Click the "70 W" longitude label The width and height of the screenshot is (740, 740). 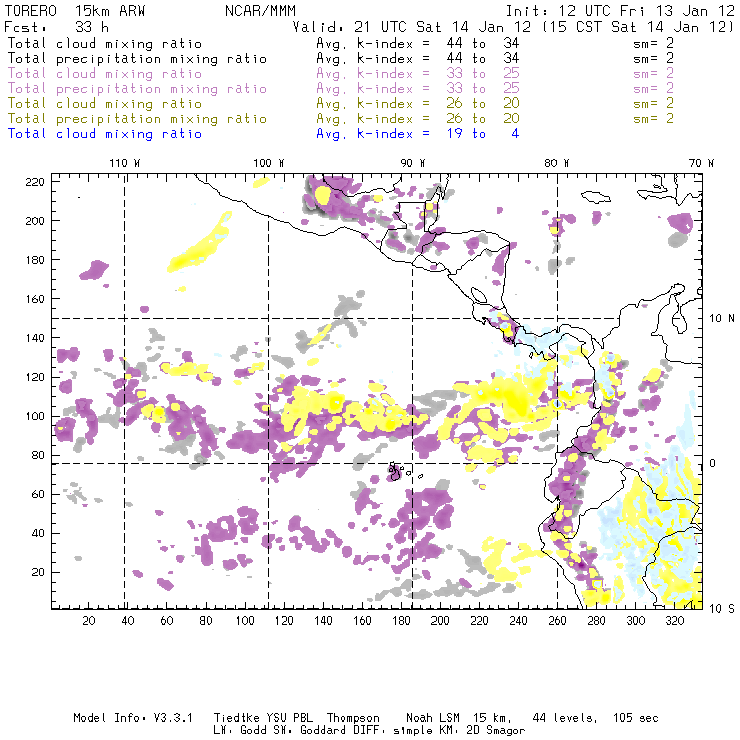point(701,163)
